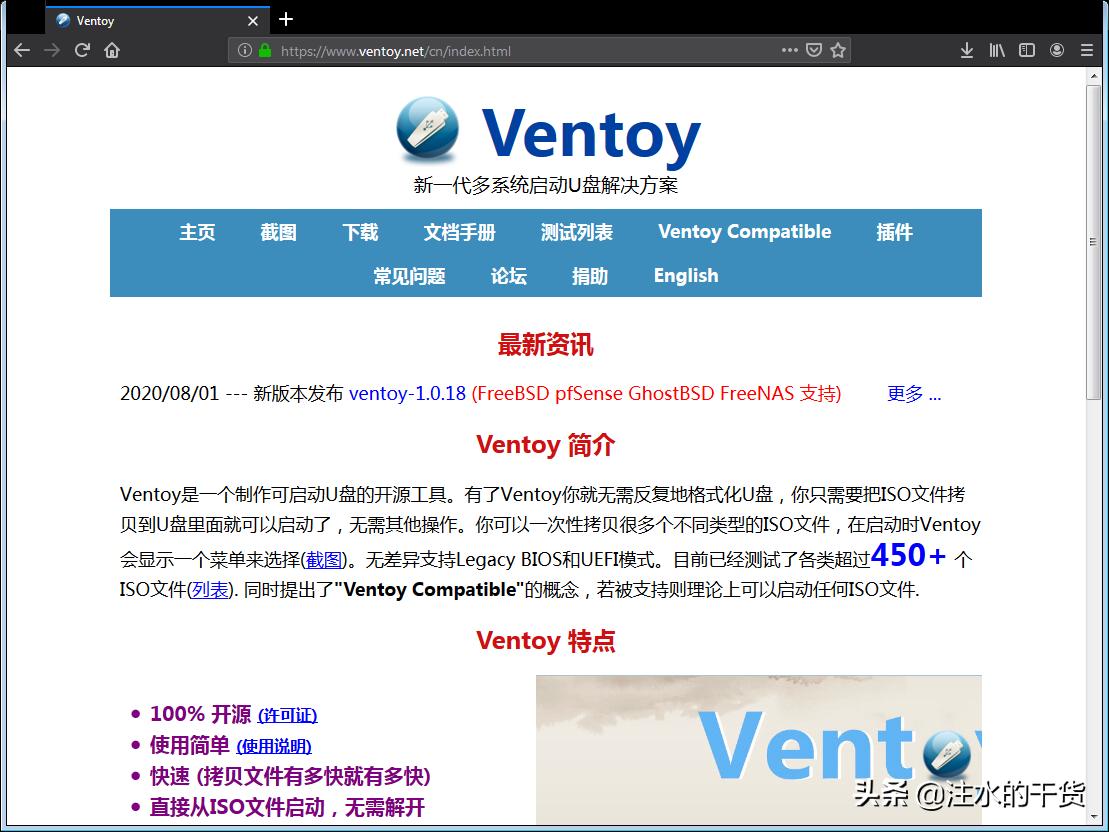Open the 测试列表 nav item

[576, 232]
